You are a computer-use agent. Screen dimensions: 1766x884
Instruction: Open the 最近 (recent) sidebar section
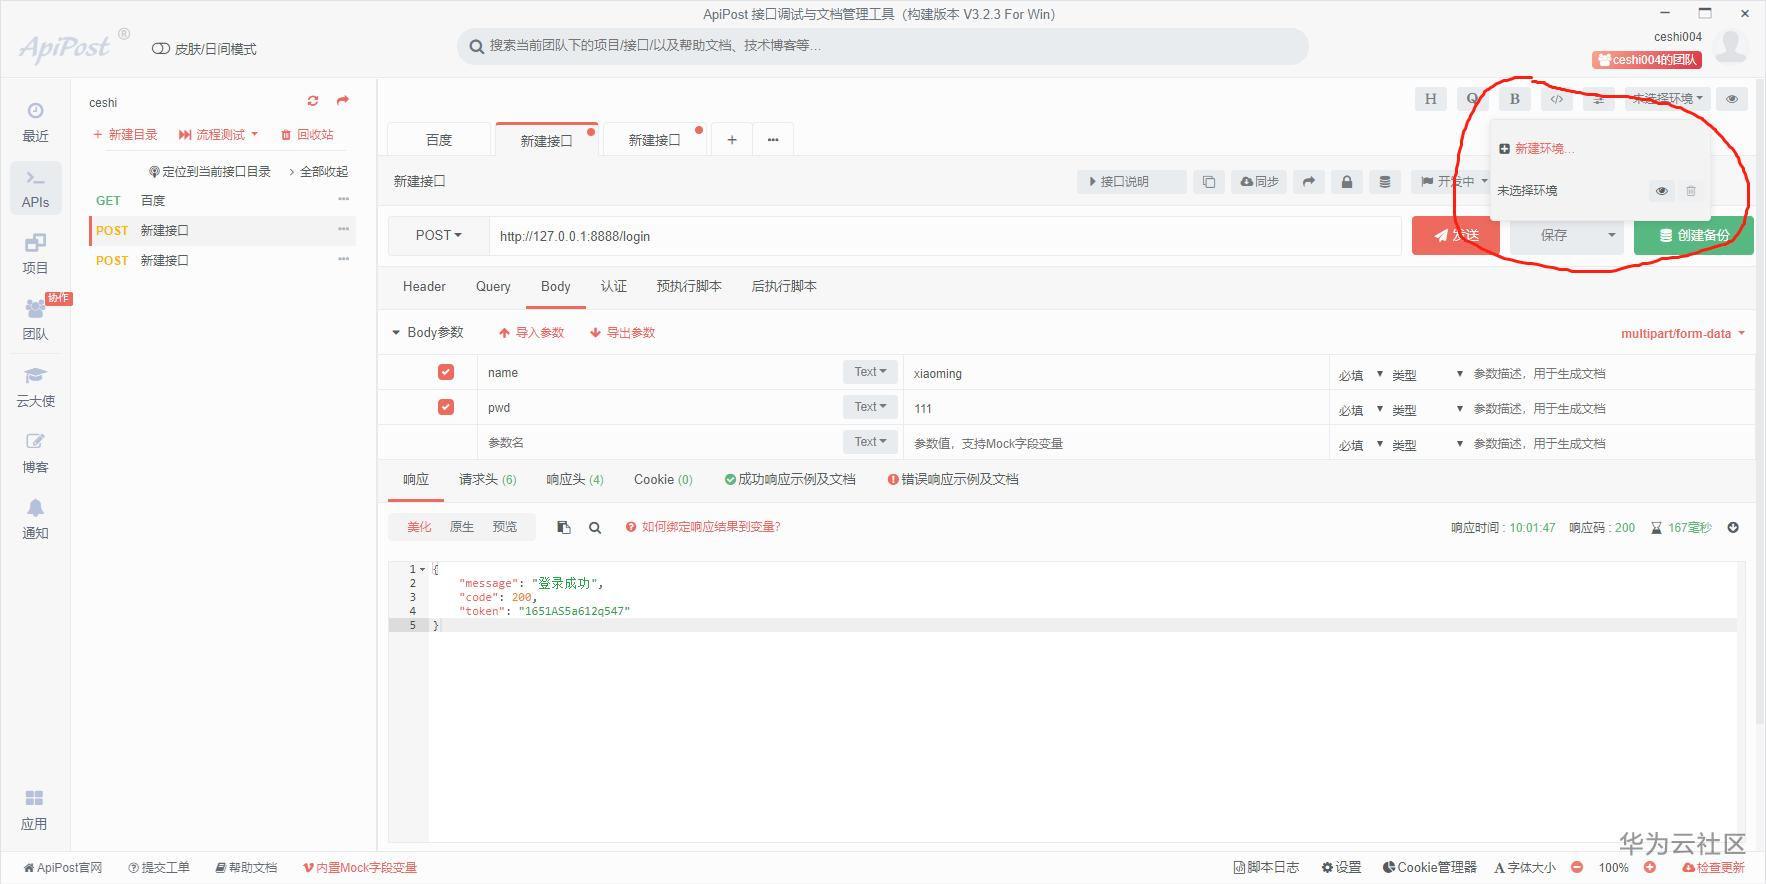tap(35, 122)
